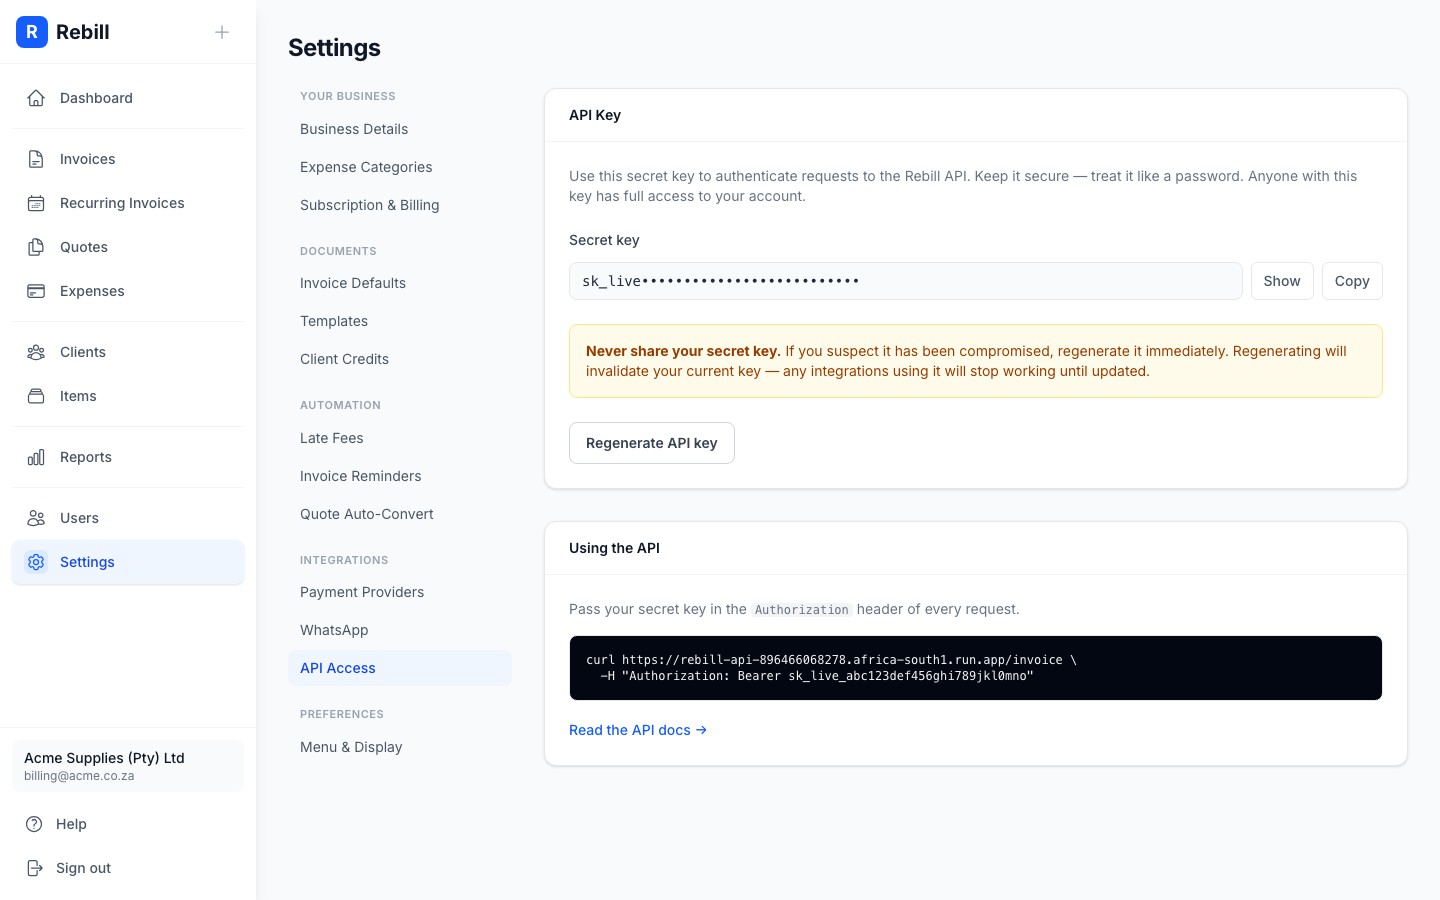This screenshot has width=1440, height=900.
Task: Click the Reports bar chart icon
Action: click(36, 456)
